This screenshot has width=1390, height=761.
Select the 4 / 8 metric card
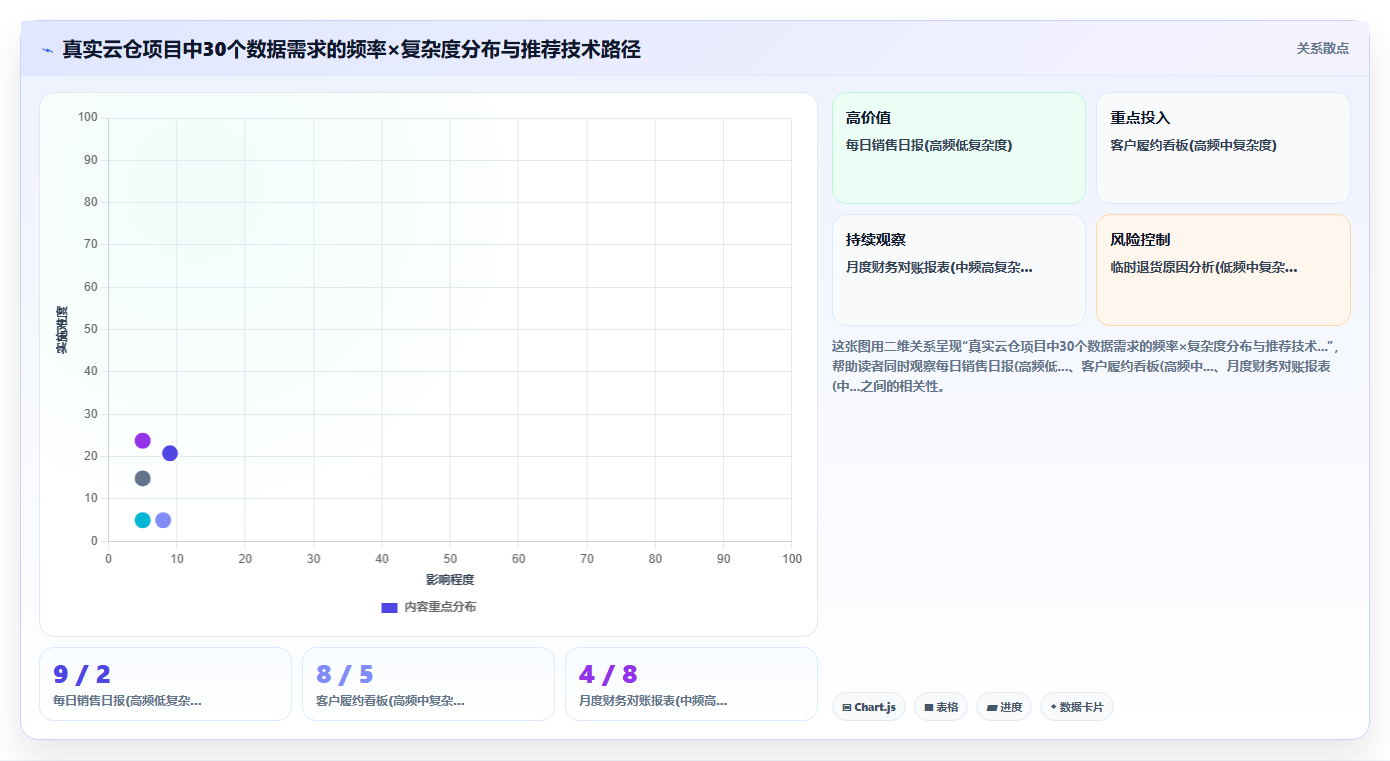point(691,684)
